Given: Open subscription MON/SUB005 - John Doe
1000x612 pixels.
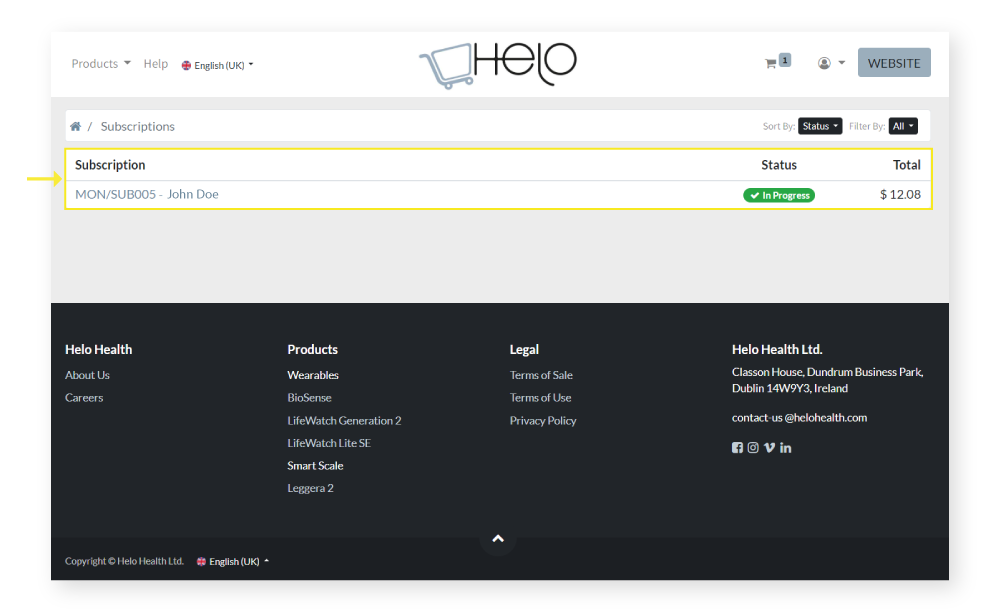Looking at the screenshot, I should click(x=147, y=194).
